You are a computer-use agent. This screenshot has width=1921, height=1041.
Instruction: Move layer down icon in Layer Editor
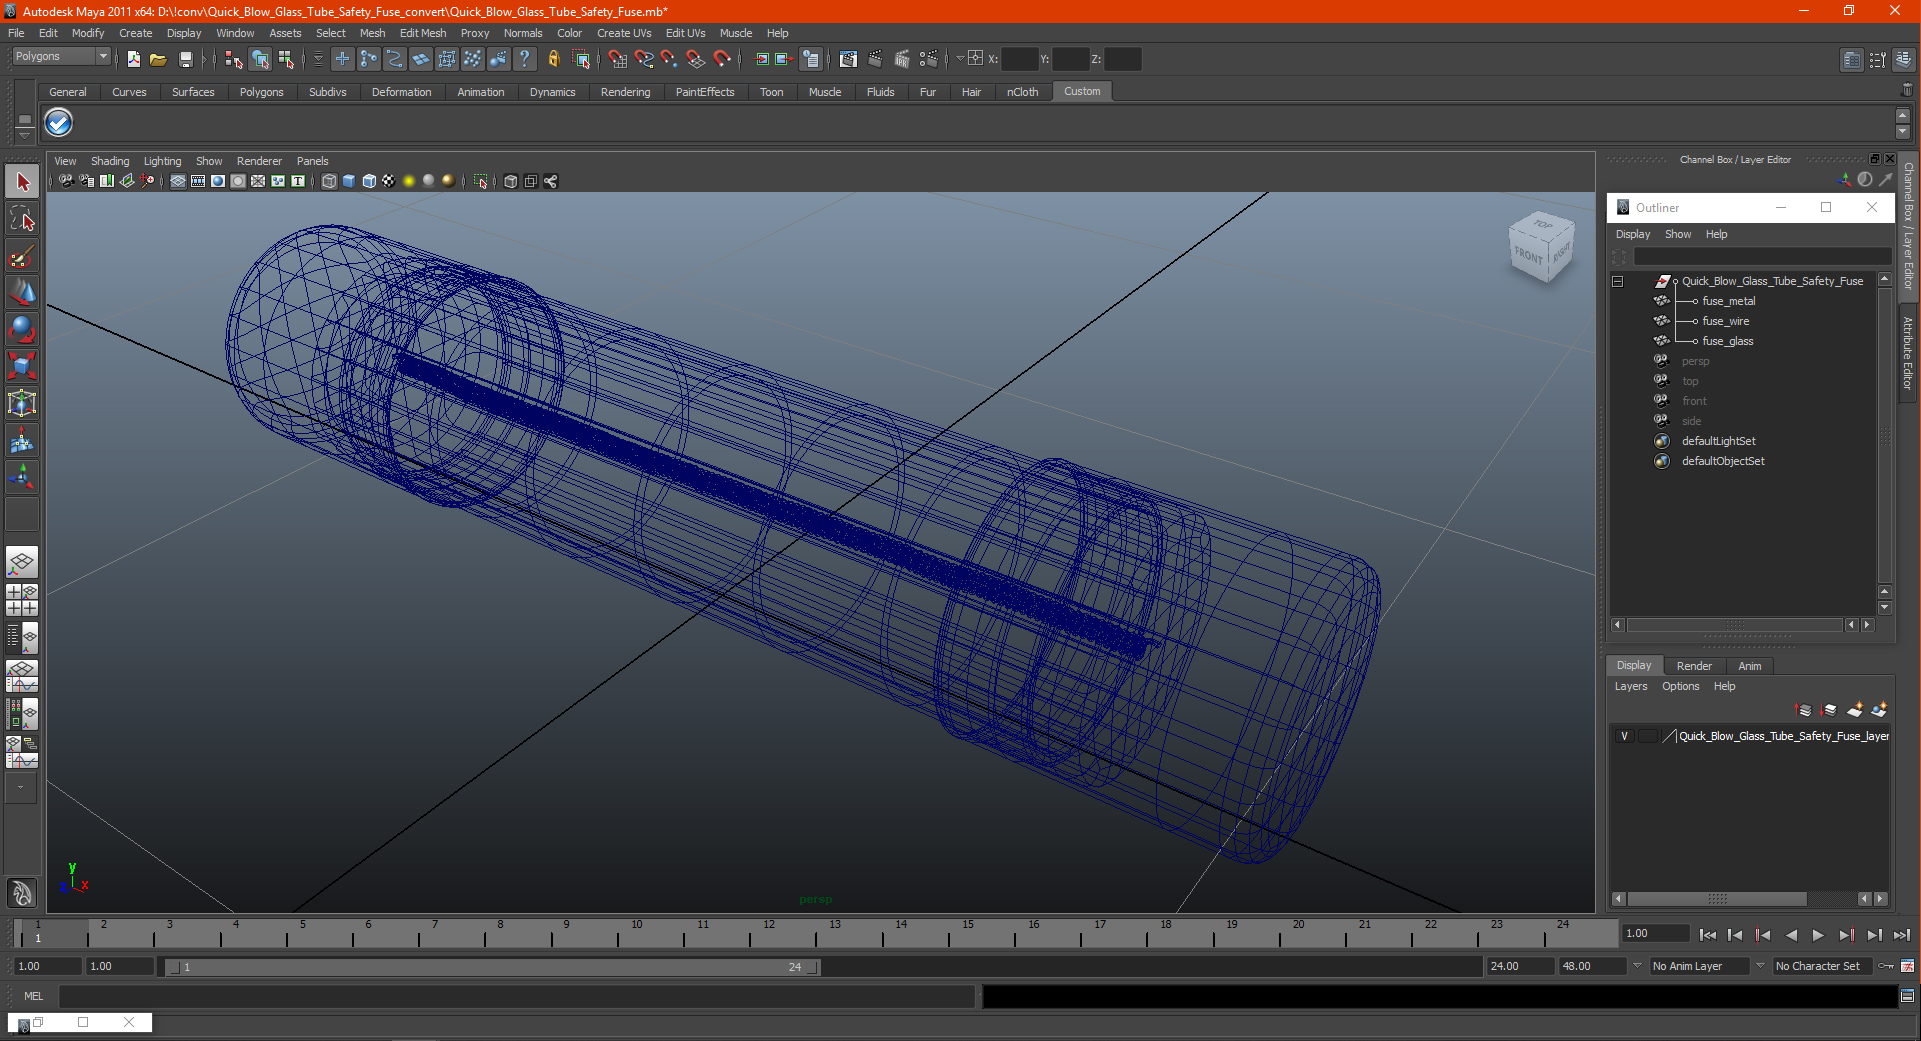[1829, 710]
